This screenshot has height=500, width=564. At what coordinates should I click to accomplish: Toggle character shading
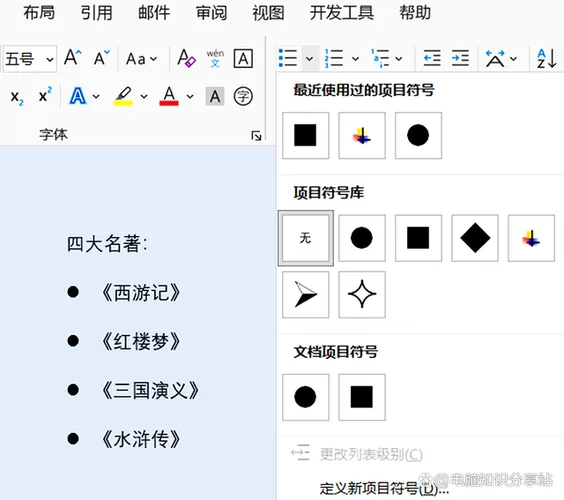point(215,96)
